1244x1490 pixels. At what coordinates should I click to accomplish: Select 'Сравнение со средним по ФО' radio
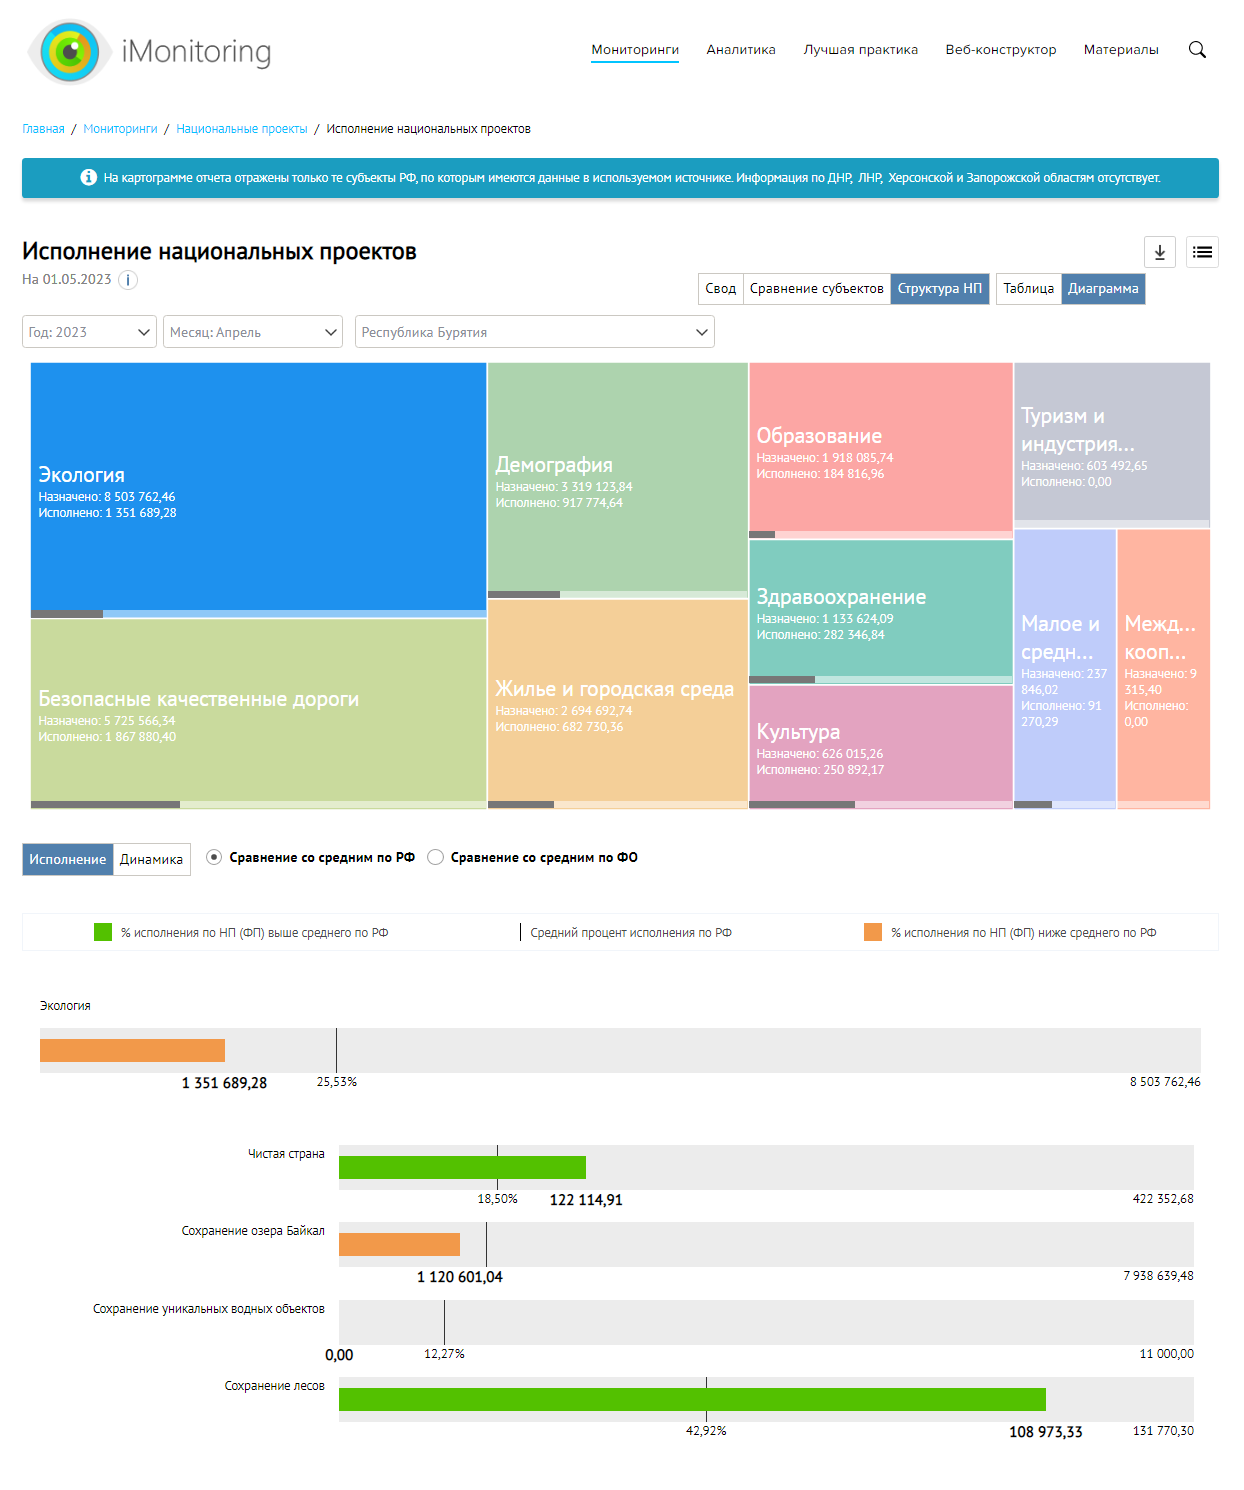[435, 857]
